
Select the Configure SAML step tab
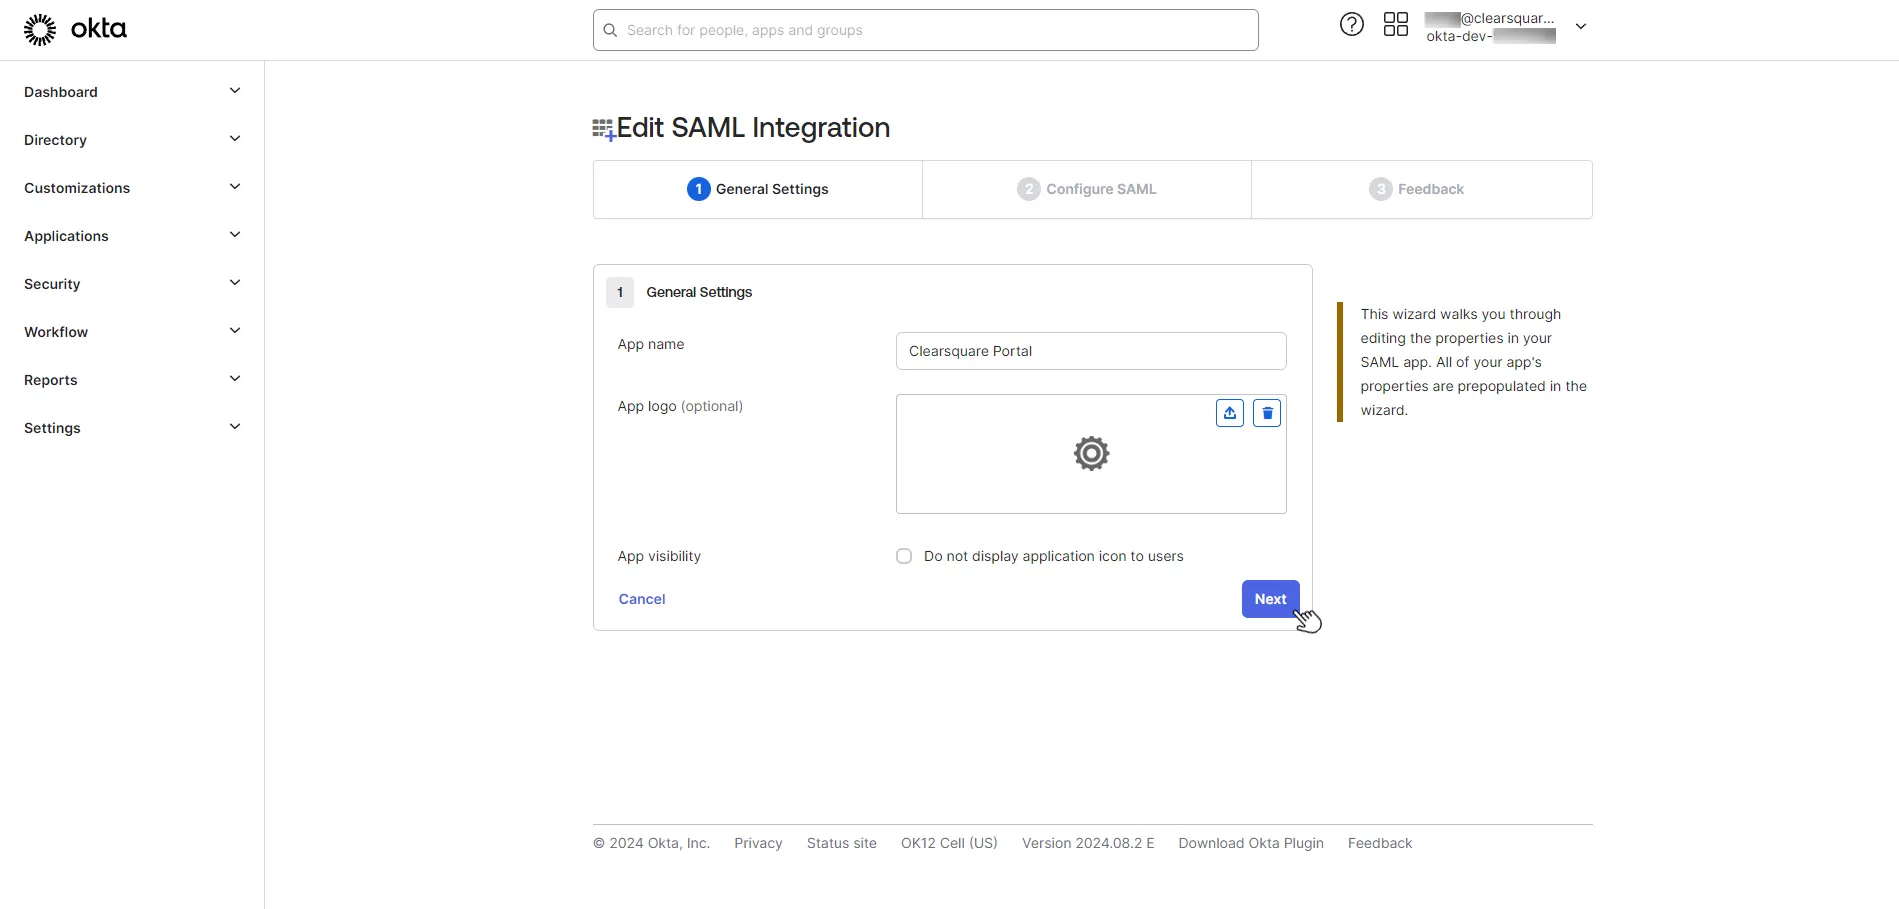[1087, 189]
